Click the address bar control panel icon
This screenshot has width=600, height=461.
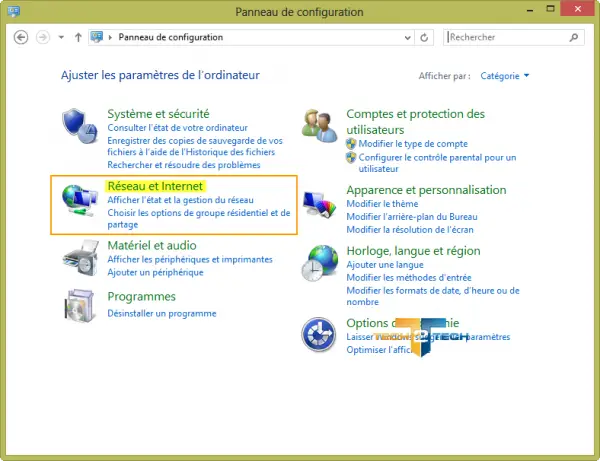pyautogui.click(x=96, y=37)
